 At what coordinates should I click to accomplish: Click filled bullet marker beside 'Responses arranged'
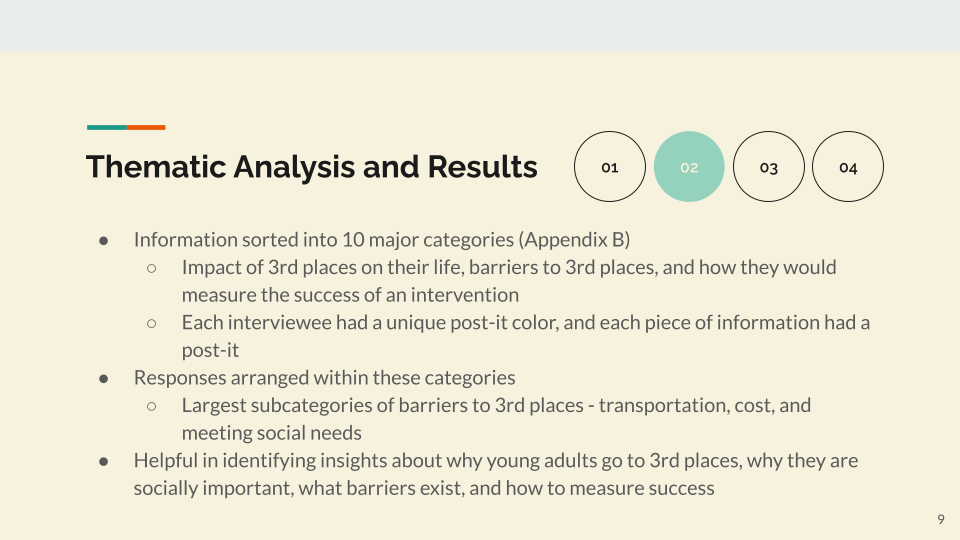103,379
